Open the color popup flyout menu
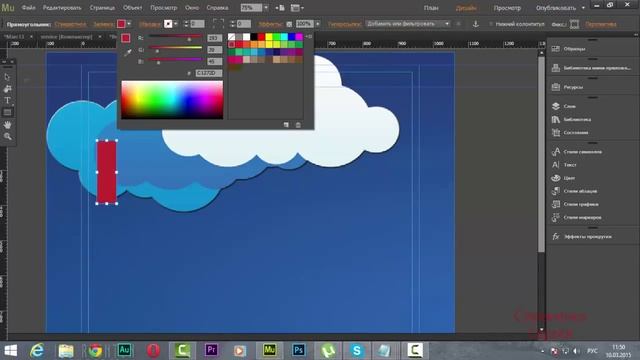Viewport: 640px width, 360px height. [x=309, y=37]
